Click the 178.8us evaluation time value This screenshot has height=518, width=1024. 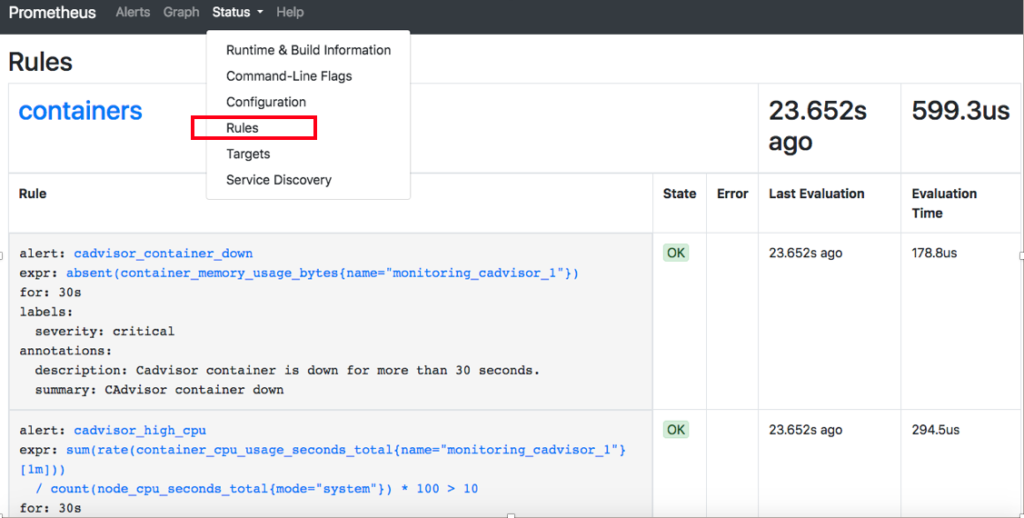coord(934,253)
